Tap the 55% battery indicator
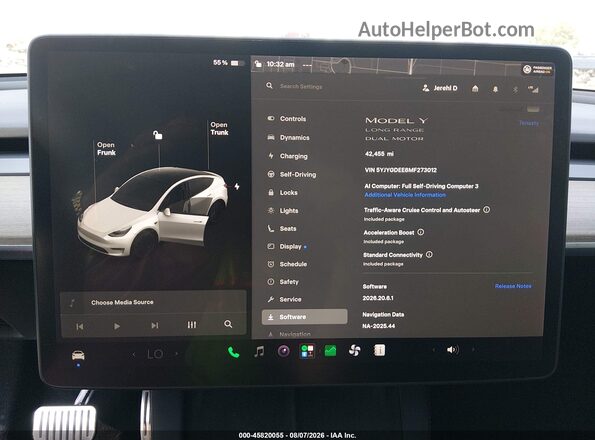This screenshot has width=595, height=440. pyautogui.click(x=228, y=63)
